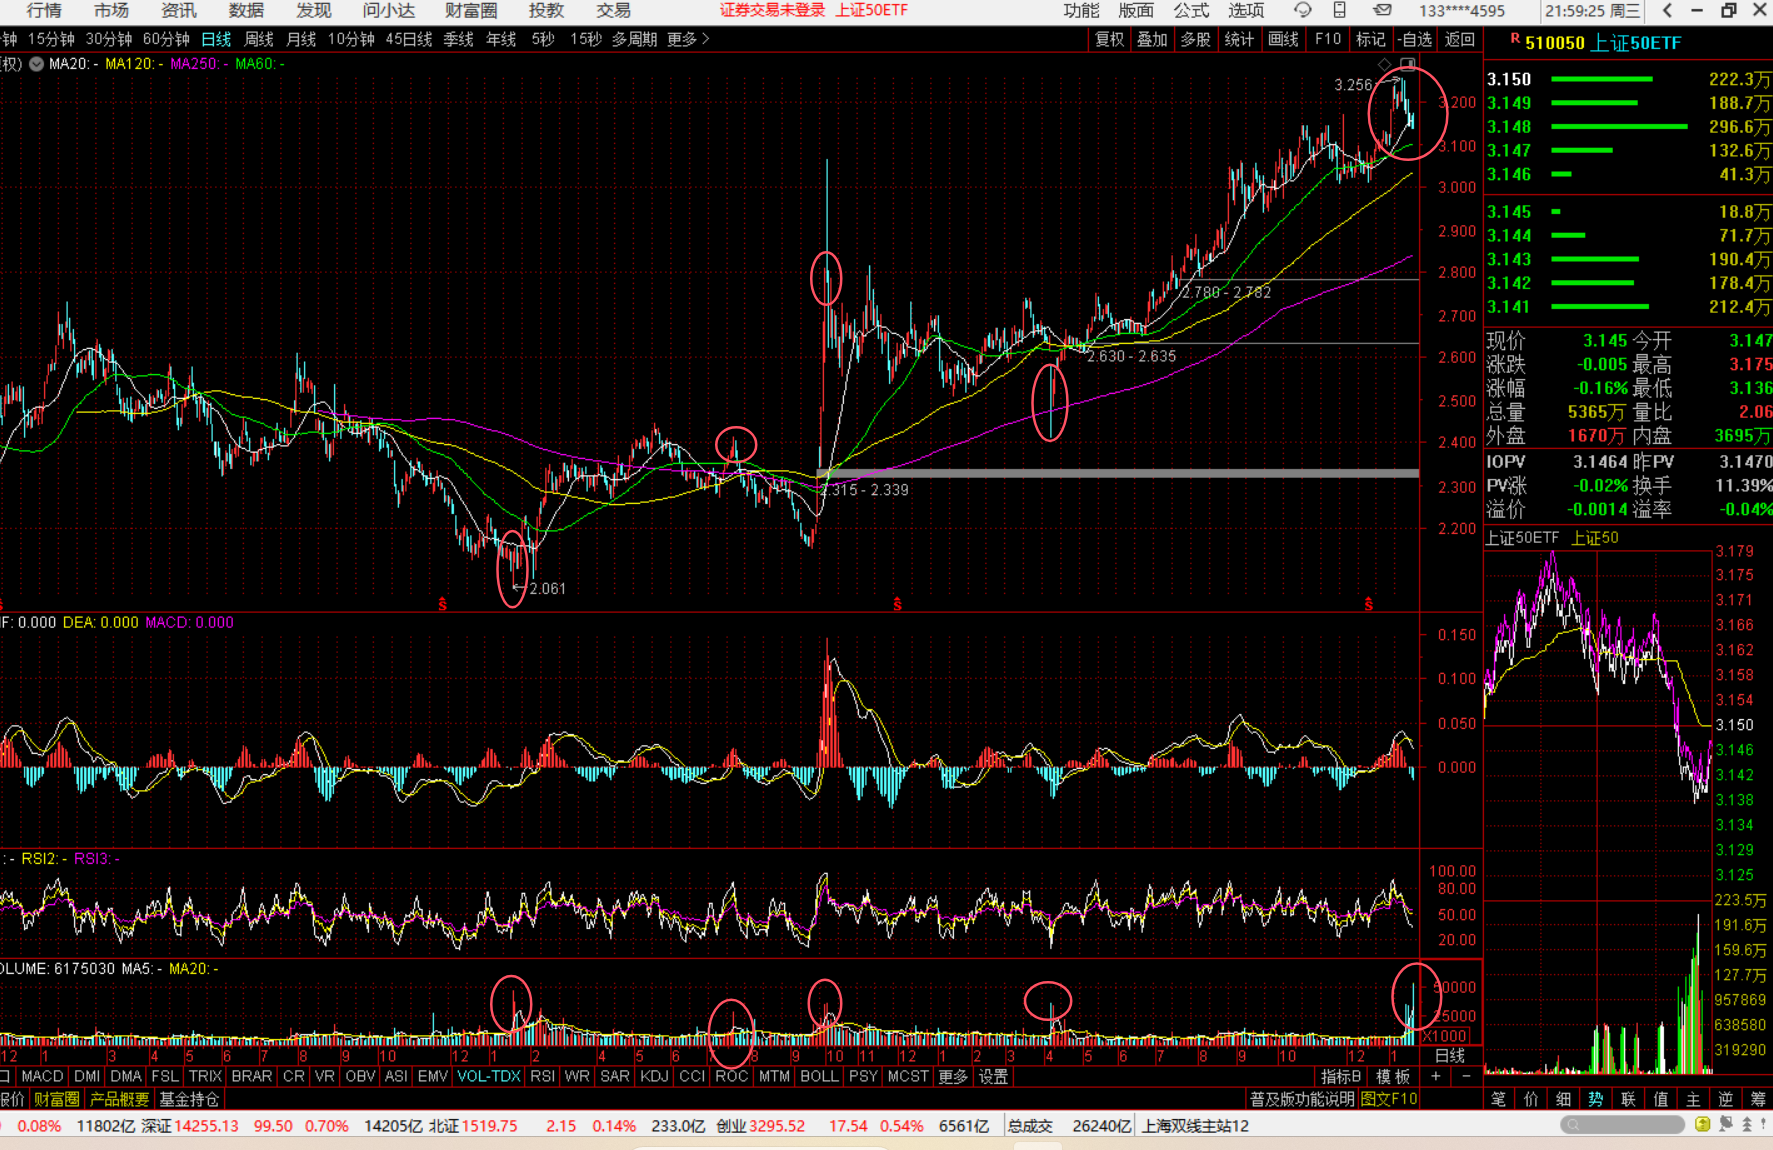Click the back arrow icon in title bar
Image resolution: width=1773 pixels, height=1150 pixels.
tap(1667, 11)
